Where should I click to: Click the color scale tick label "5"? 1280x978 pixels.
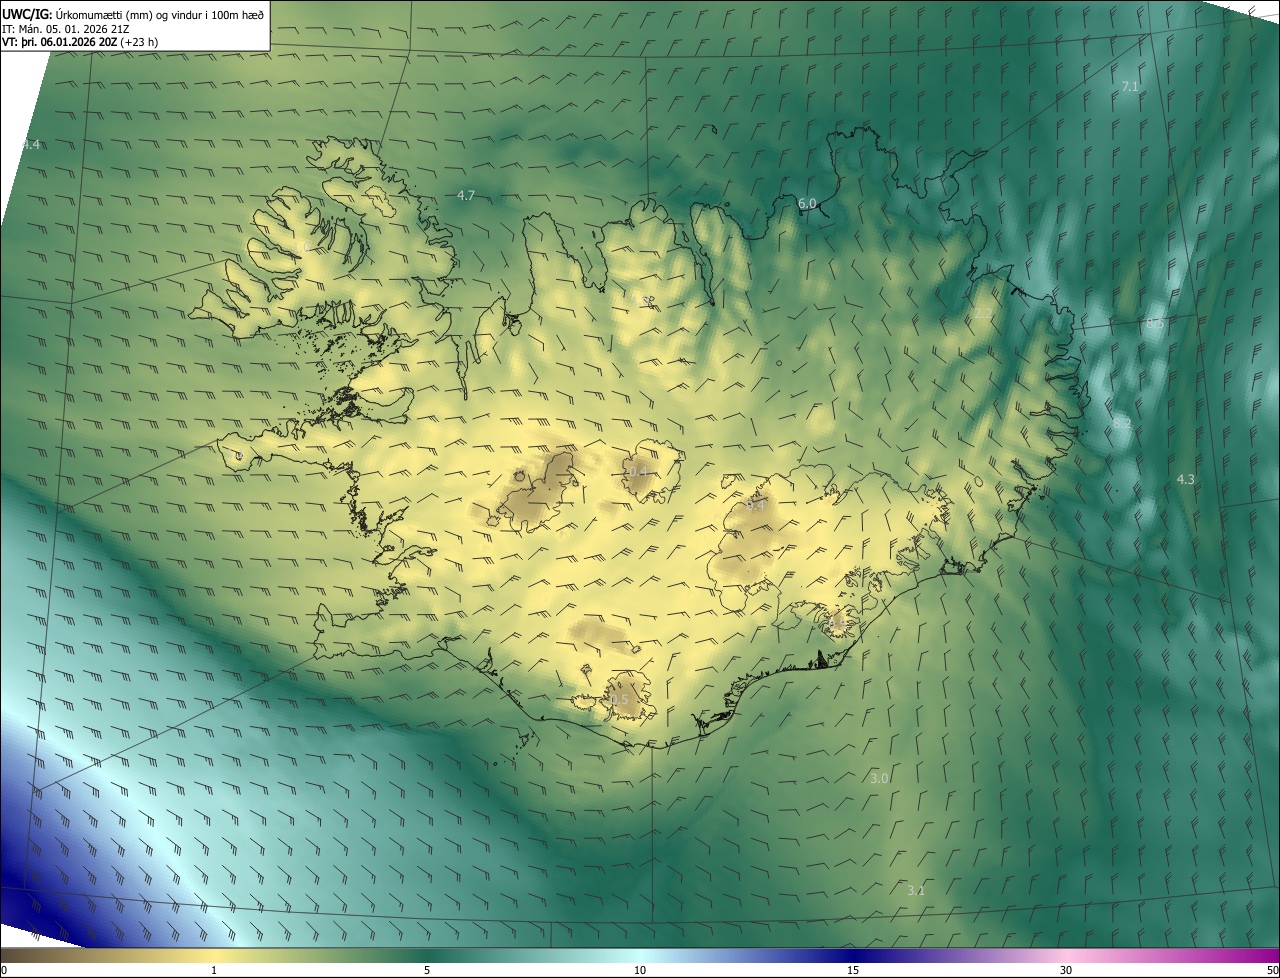coord(427,970)
